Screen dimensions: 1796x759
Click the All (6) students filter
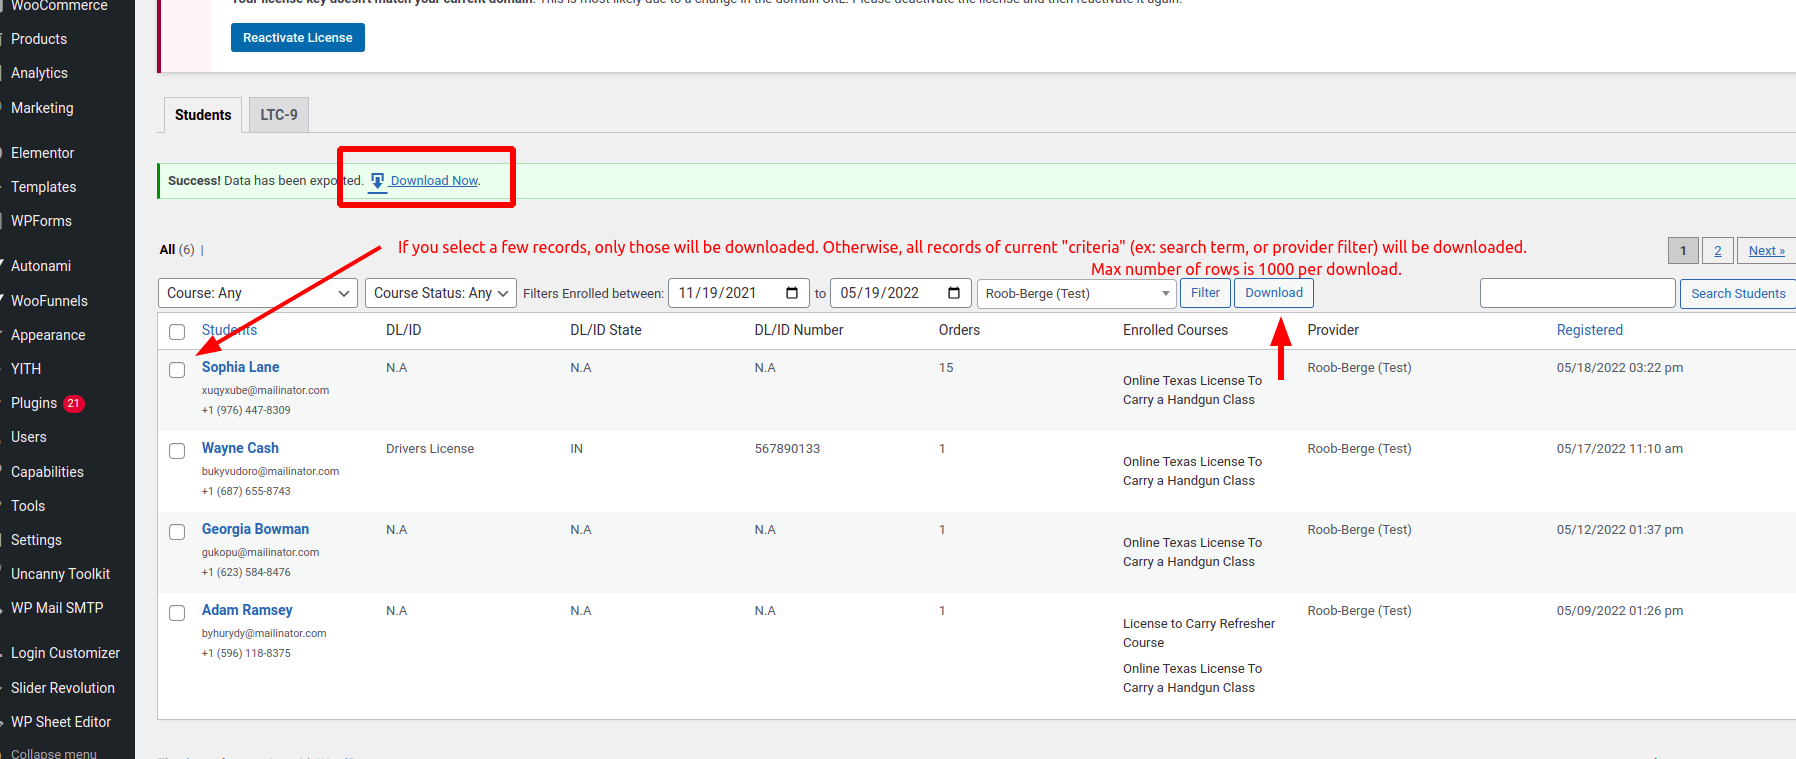[177, 250]
